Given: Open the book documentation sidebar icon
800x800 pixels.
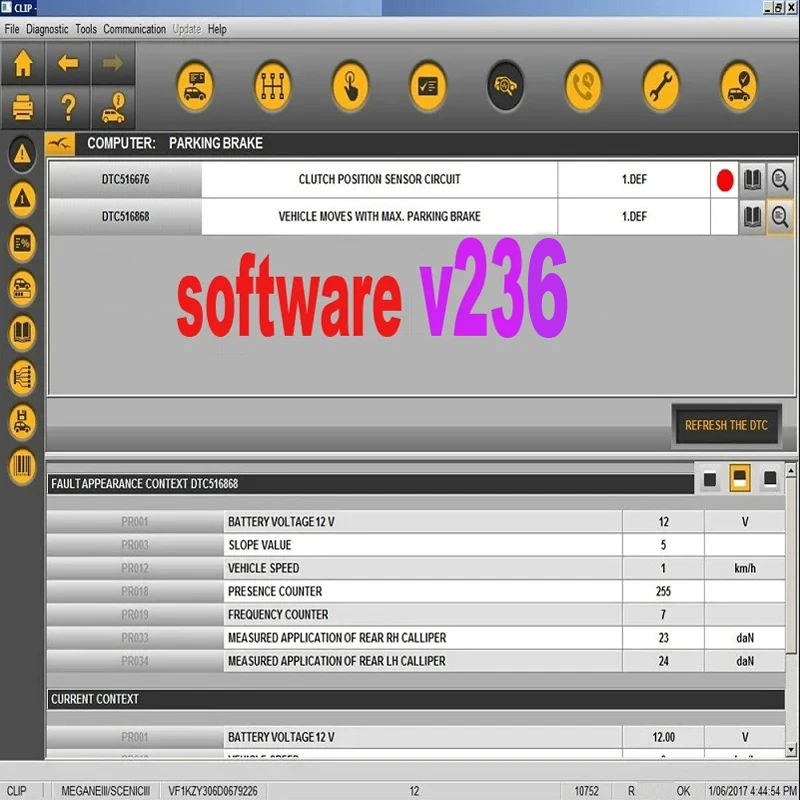Looking at the screenshot, I should tap(22, 333).
